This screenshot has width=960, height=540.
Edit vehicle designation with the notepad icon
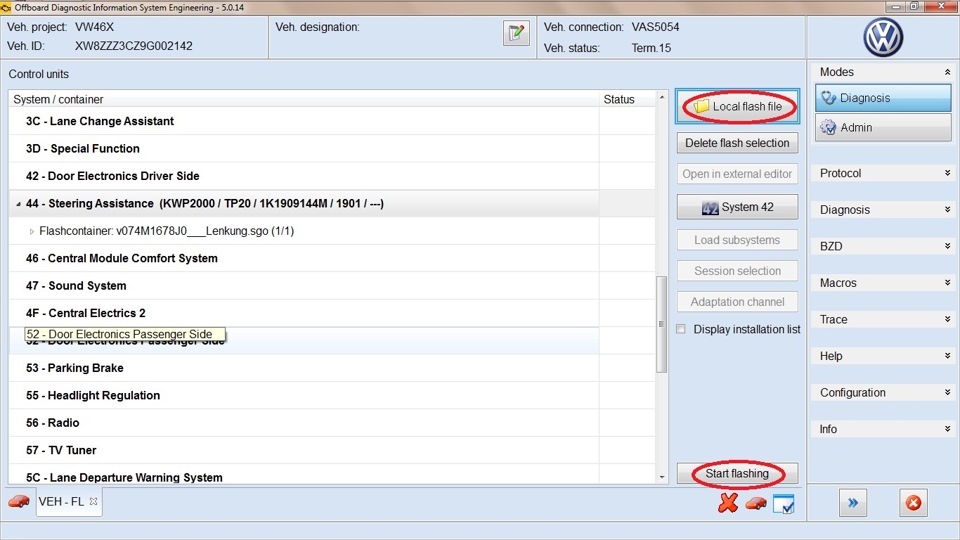(516, 32)
